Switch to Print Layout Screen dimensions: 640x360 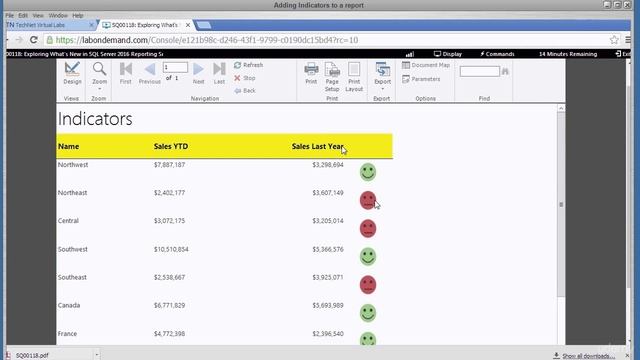pyautogui.click(x=354, y=77)
